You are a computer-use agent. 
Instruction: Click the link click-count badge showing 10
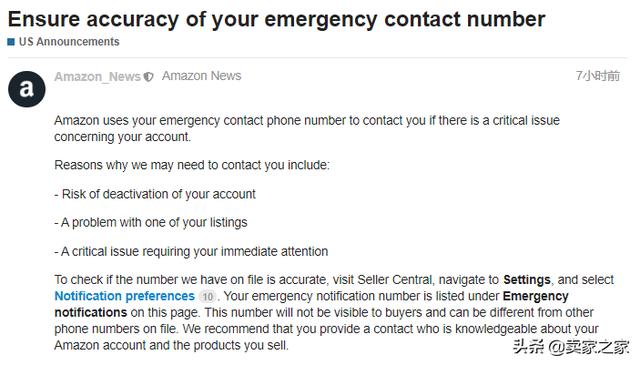[x=208, y=296]
